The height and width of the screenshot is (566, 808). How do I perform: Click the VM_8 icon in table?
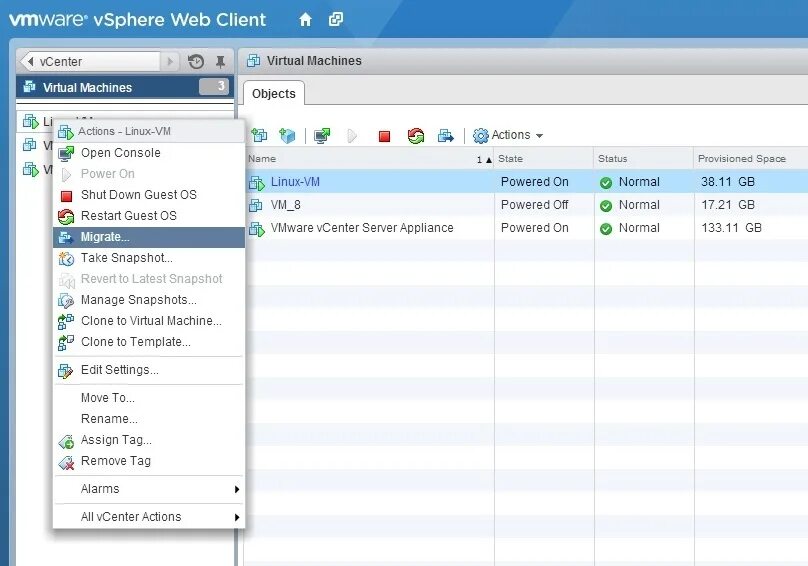(x=256, y=206)
